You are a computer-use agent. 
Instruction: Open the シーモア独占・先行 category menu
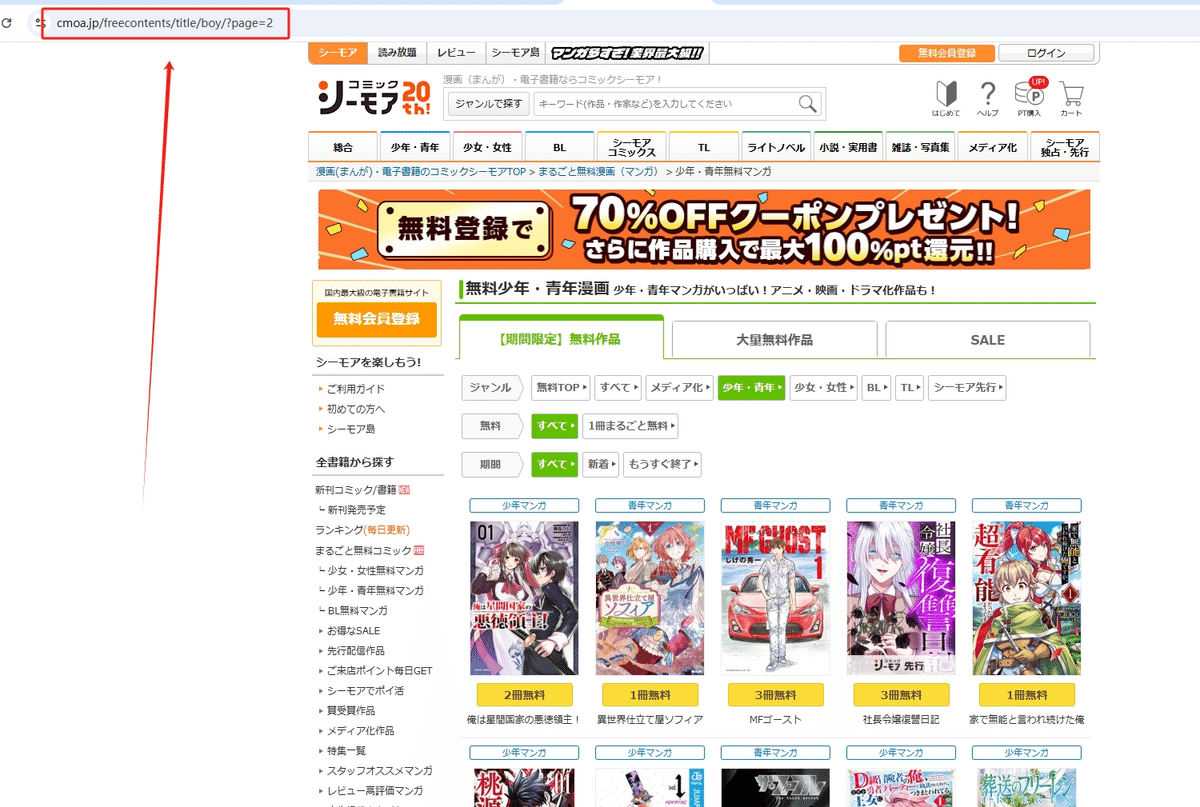pyautogui.click(x=1065, y=147)
